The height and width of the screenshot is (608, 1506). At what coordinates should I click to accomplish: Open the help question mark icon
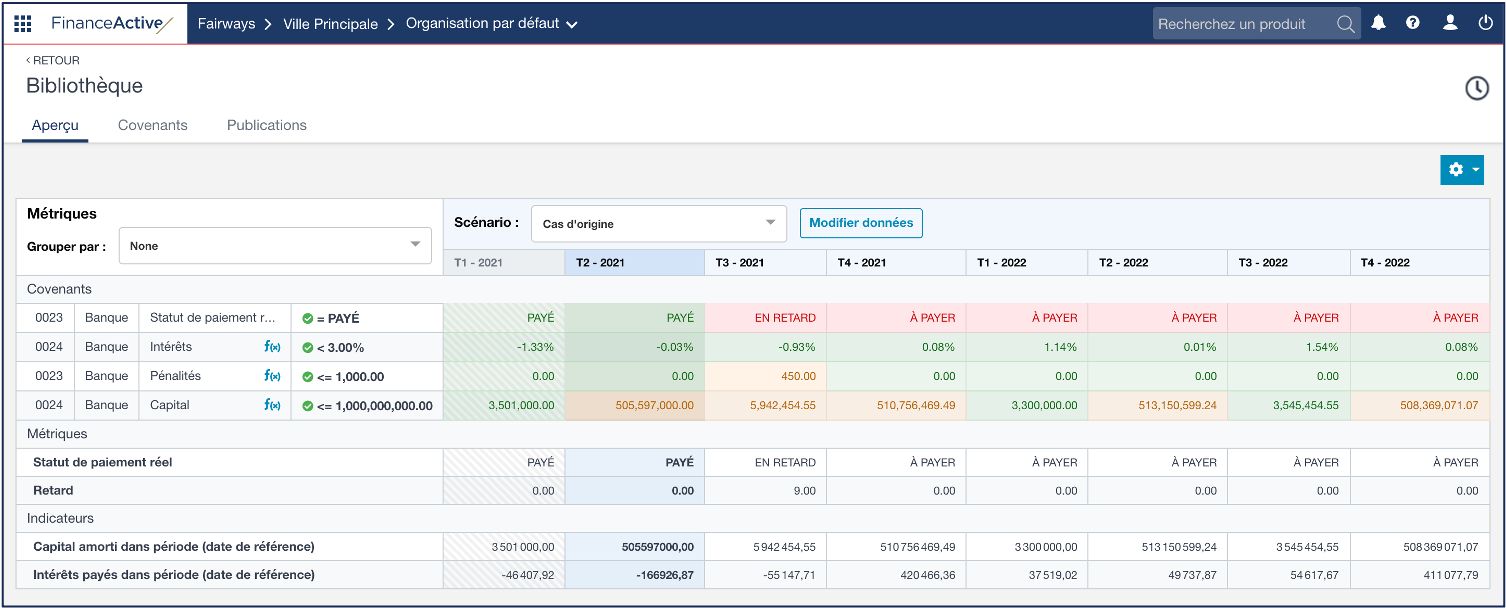(1413, 23)
